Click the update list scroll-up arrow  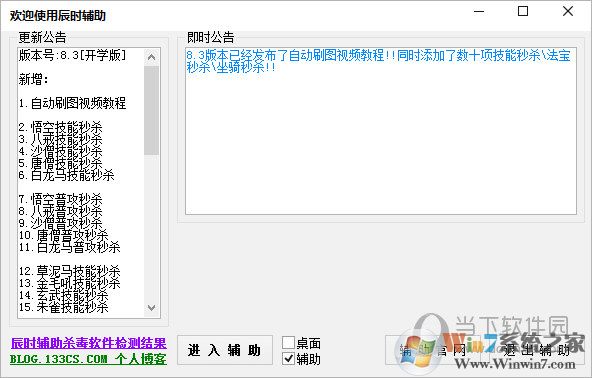pyautogui.click(x=151, y=57)
